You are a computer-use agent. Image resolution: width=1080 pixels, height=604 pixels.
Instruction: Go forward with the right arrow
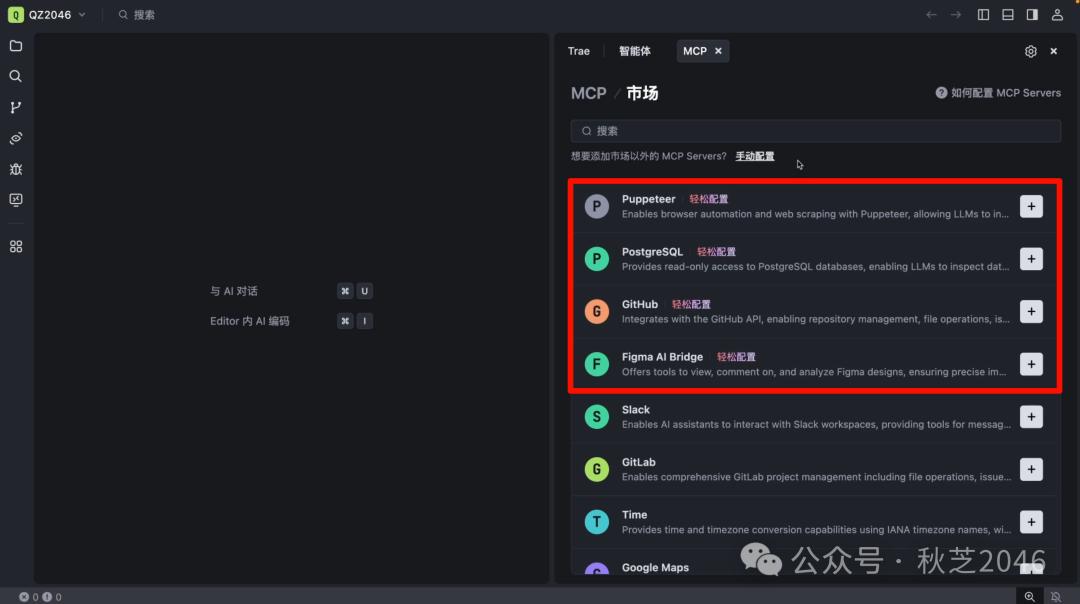(x=956, y=14)
